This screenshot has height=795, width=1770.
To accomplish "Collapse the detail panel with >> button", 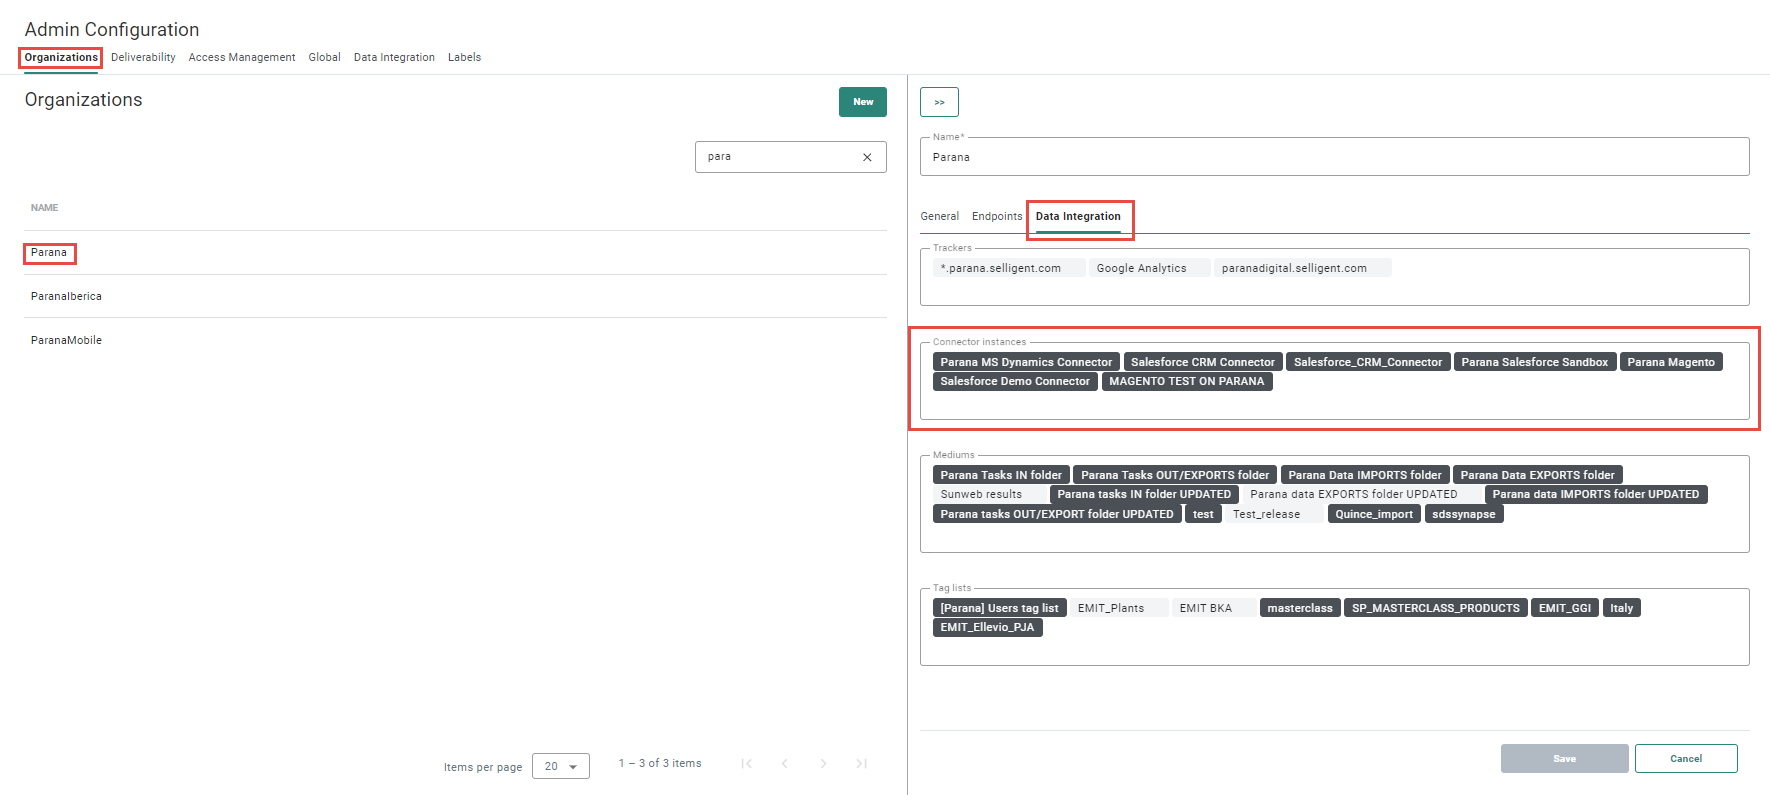I will [x=939, y=102].
